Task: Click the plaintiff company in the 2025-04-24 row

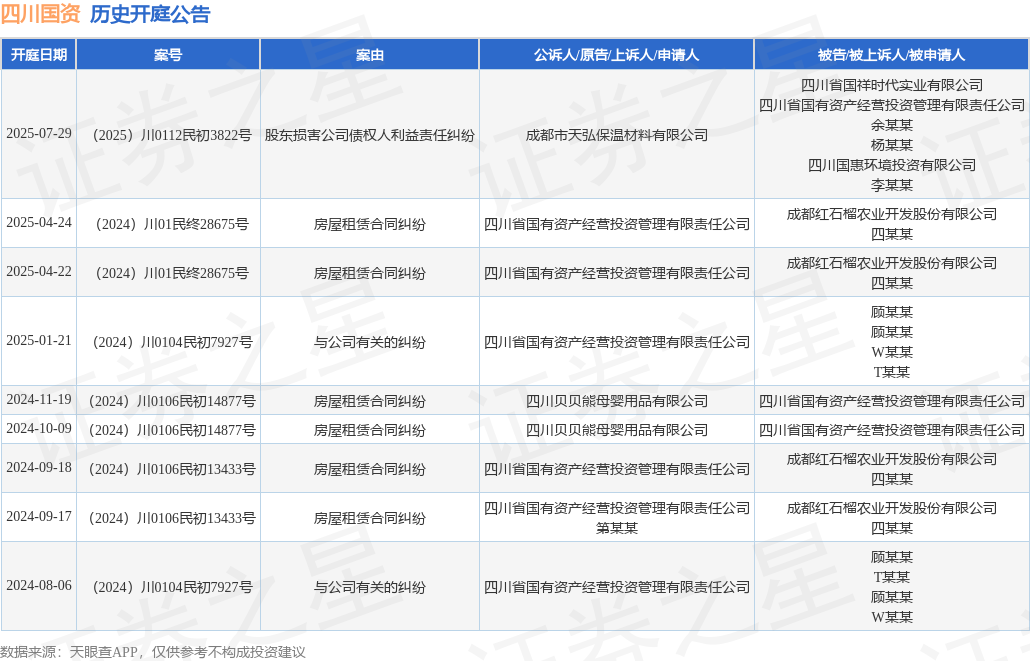Action: click(x=617, y=224)
